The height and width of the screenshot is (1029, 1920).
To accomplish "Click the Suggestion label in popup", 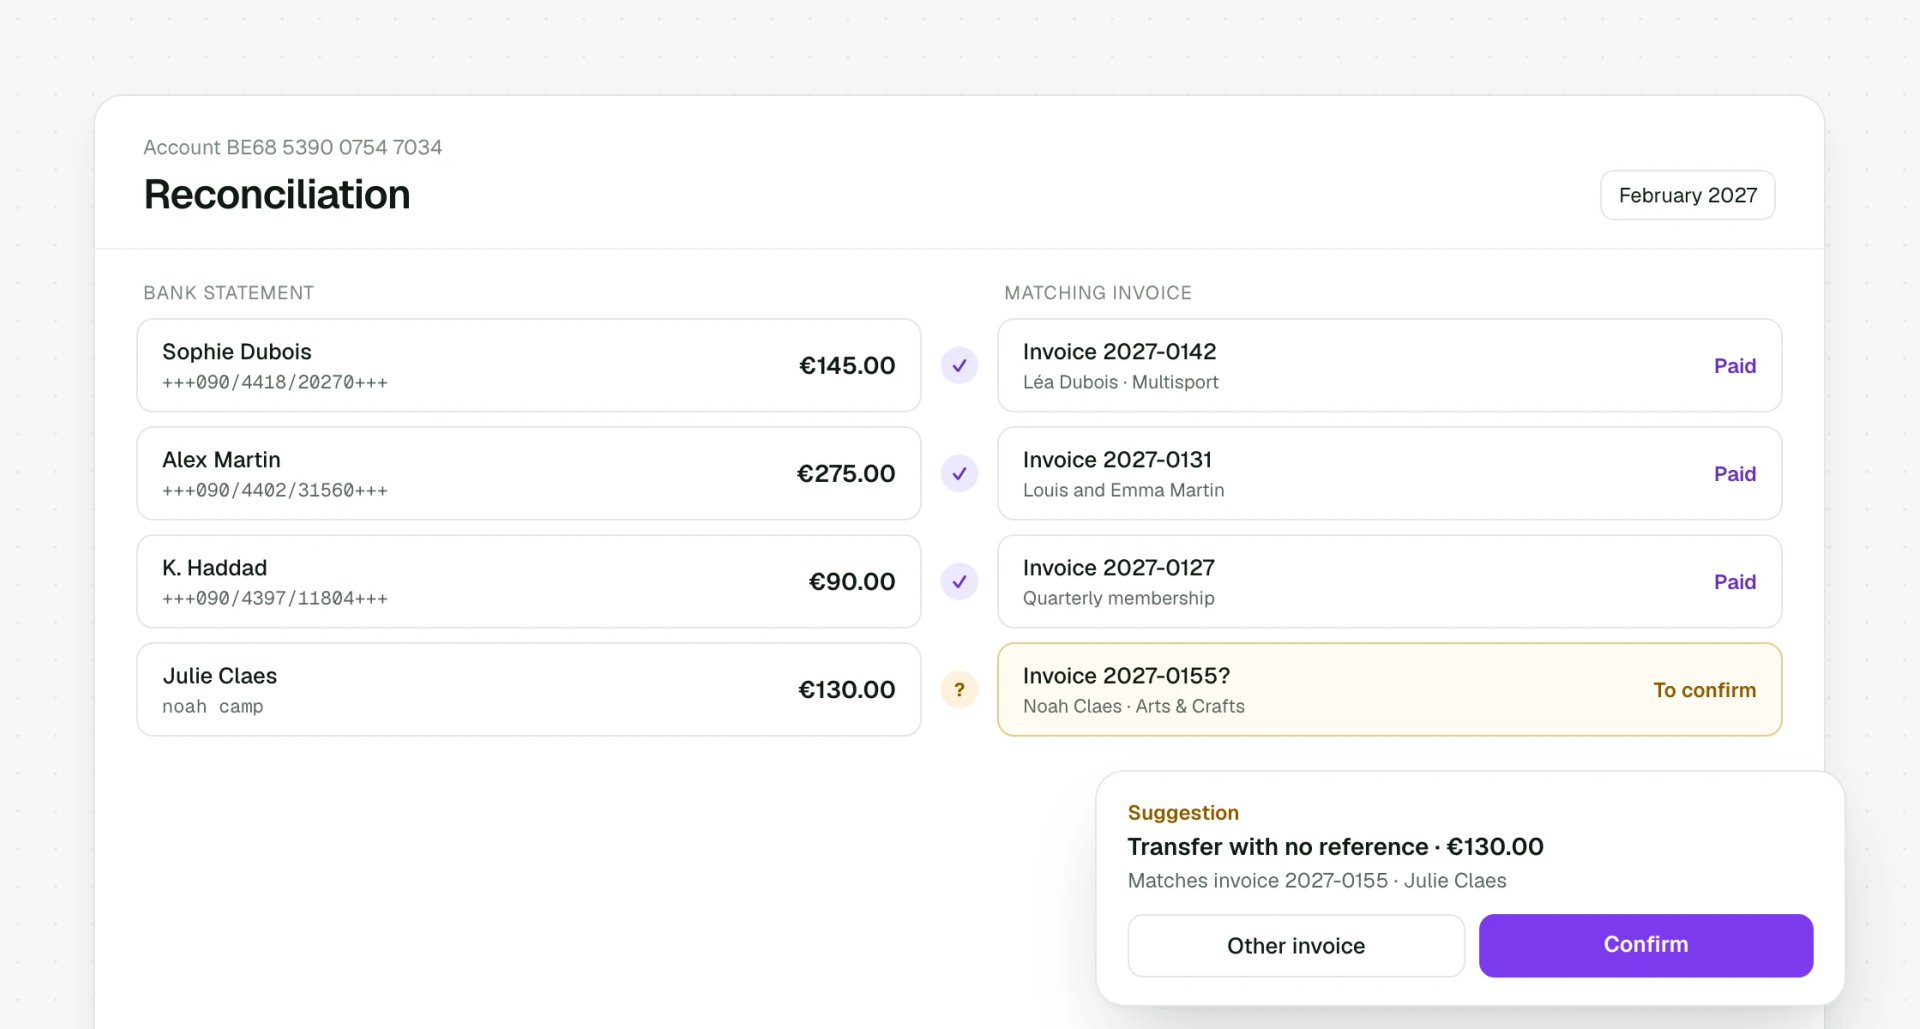I will (x=1183, y=813).
